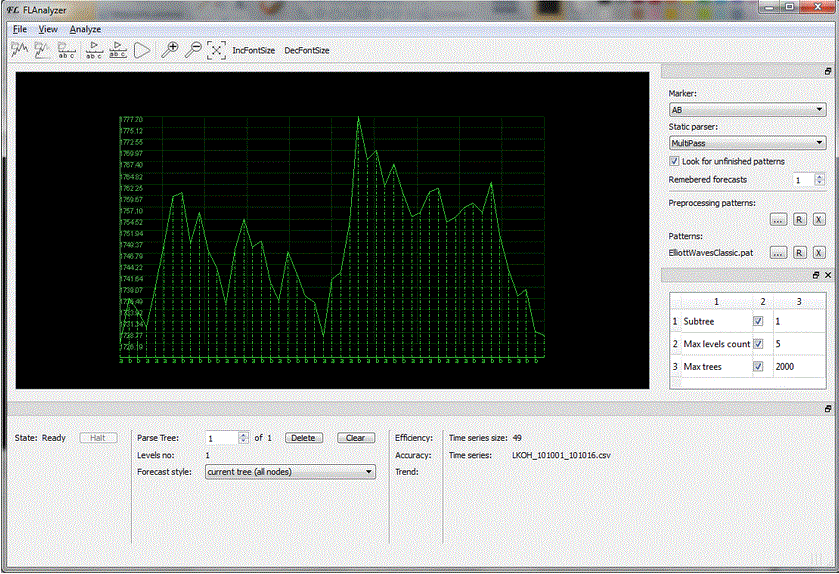Click the open patterns 'ab c' file icon

[x=66, y=50]
